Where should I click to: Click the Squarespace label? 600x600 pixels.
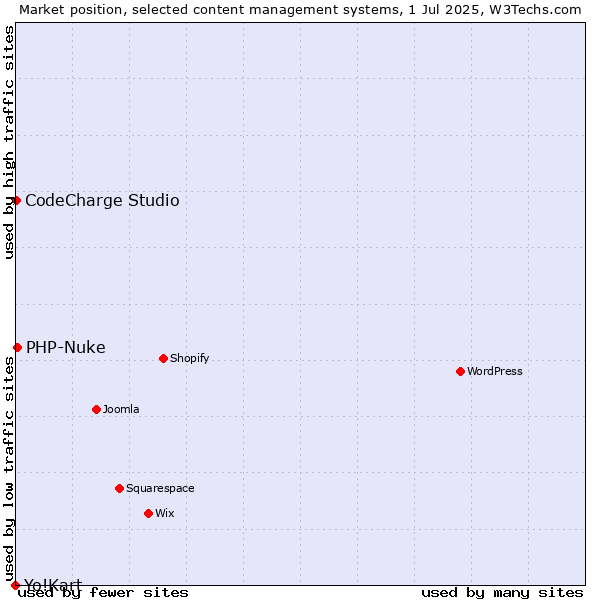pos(160,489)
